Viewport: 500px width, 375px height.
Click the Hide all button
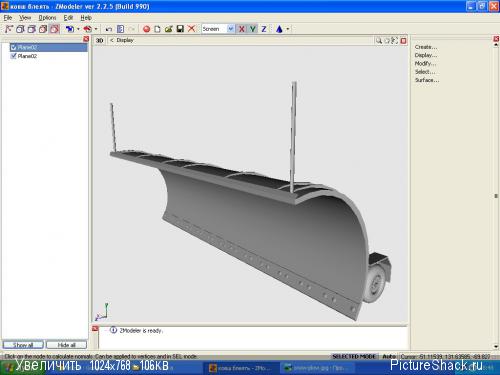(66, 345)
